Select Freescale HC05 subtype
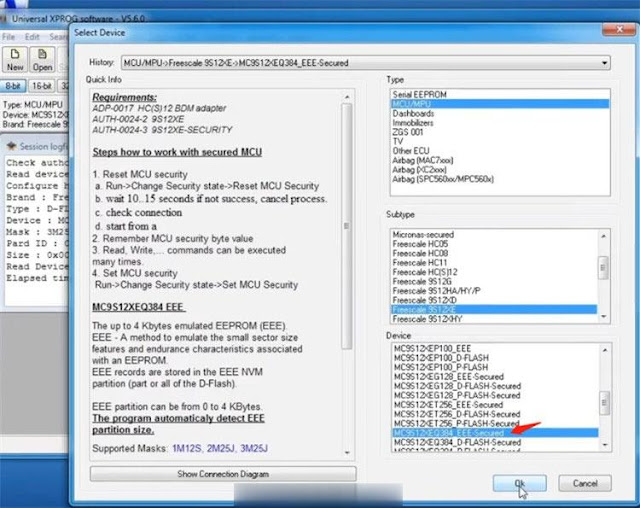640x508 pixels. (x=494, y=244)
